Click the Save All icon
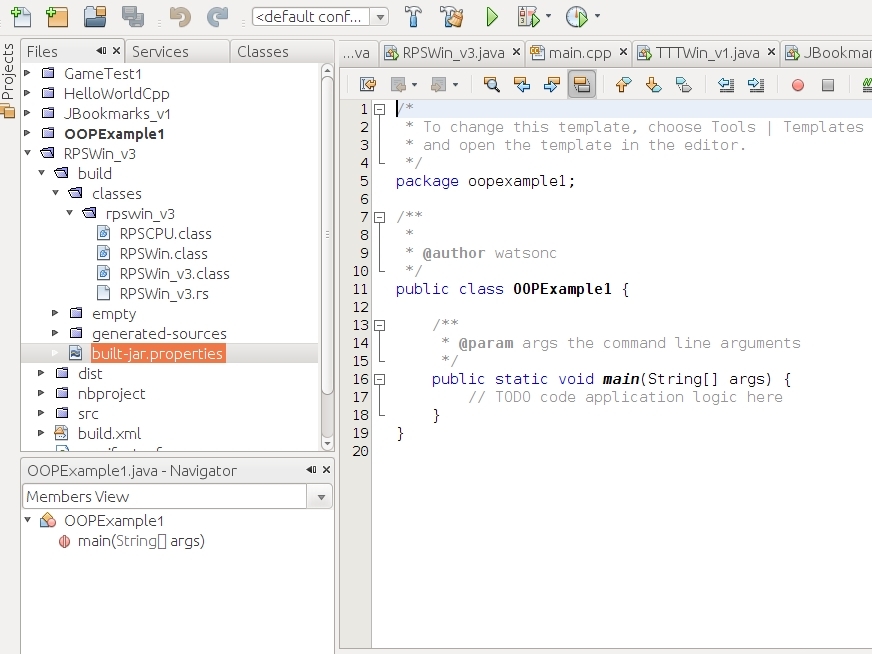The image size is (872, 654). pos(133,17)
